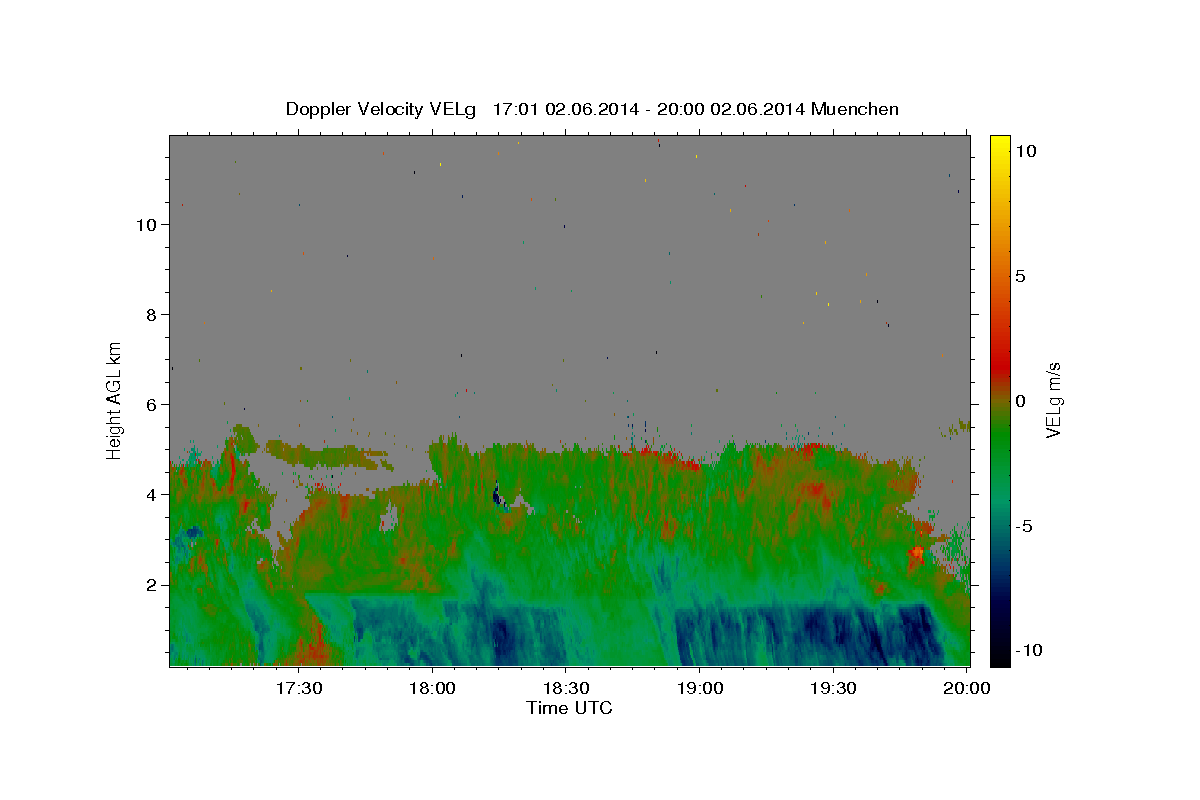The height and width of the screenshot is (800, 1200).
Task: Click the height axis label 10
Action: pyautogui.click(x=146, y=224)
